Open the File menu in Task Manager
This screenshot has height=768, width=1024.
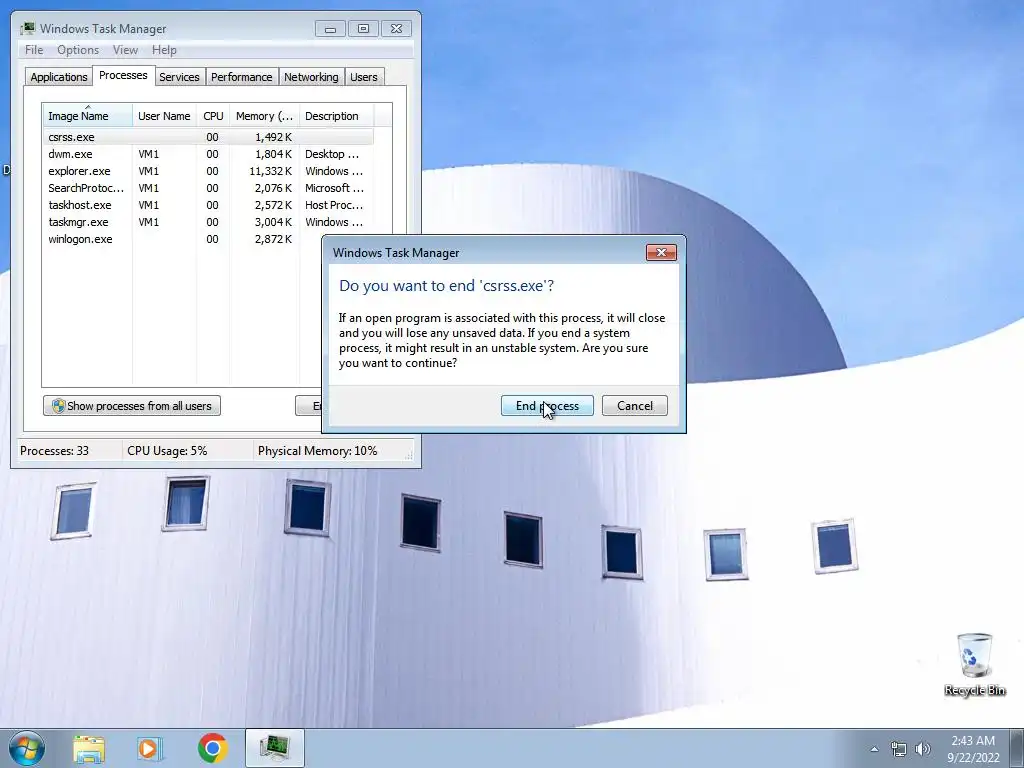(x=34, y=50)
